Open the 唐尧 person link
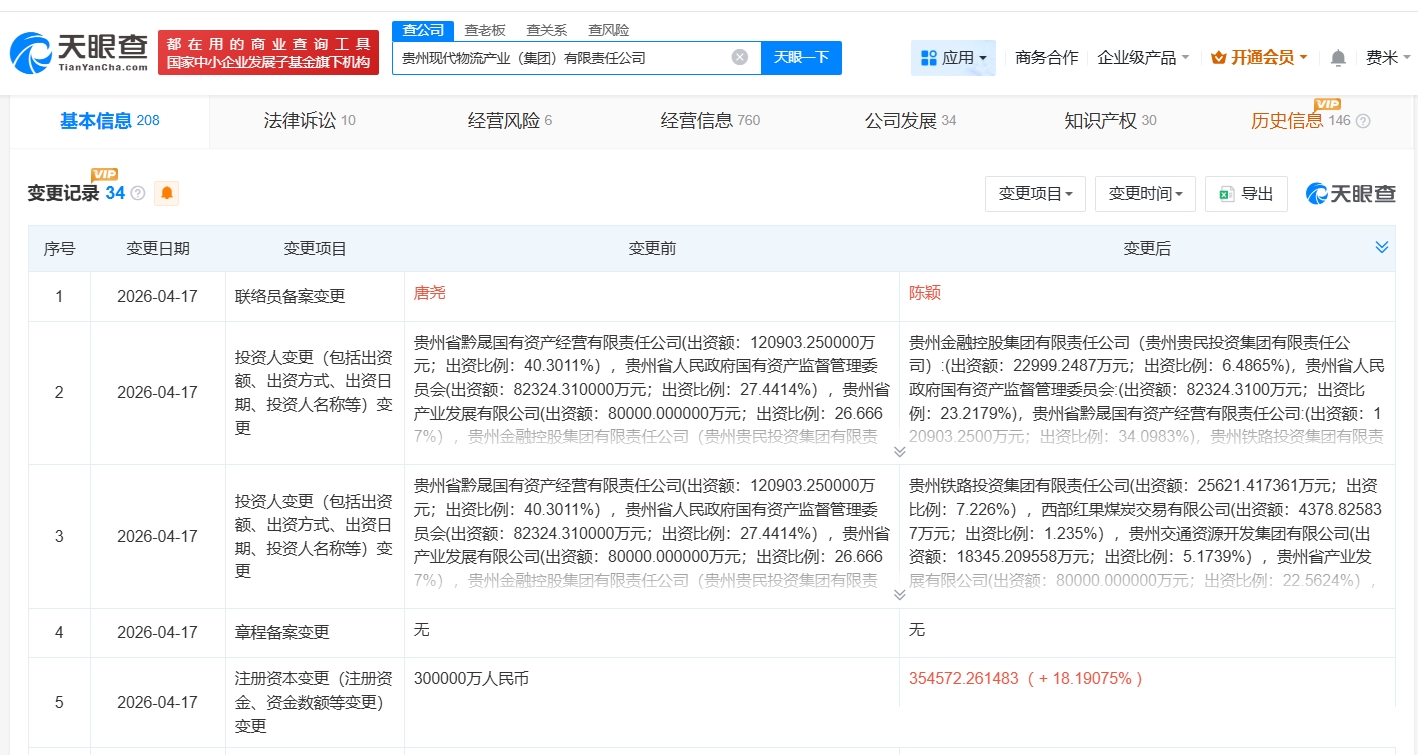 pos(430,293)
